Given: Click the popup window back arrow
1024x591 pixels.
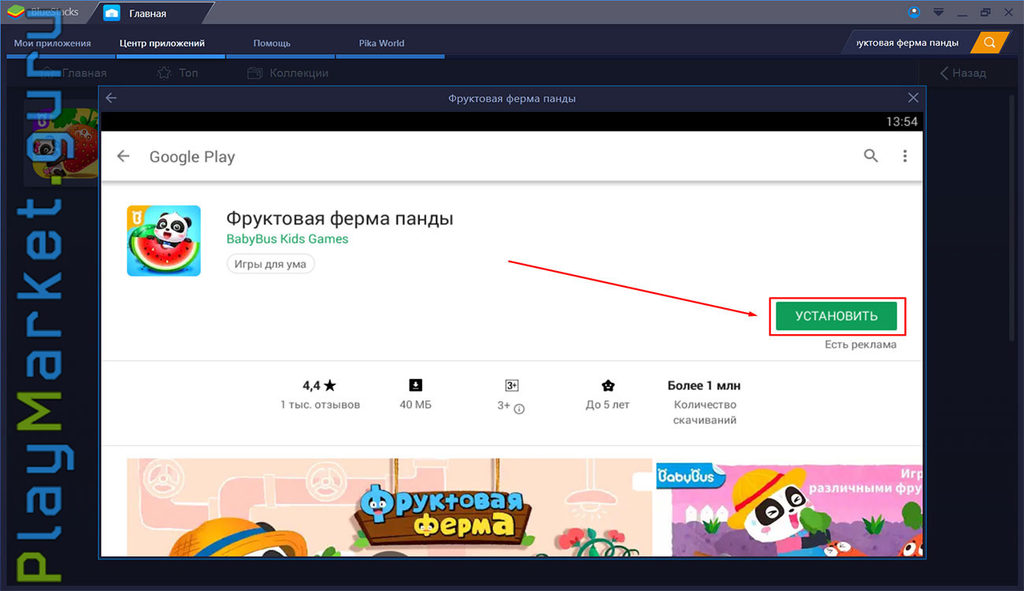Looking at the screenshot, I should [x=111, y=98].
